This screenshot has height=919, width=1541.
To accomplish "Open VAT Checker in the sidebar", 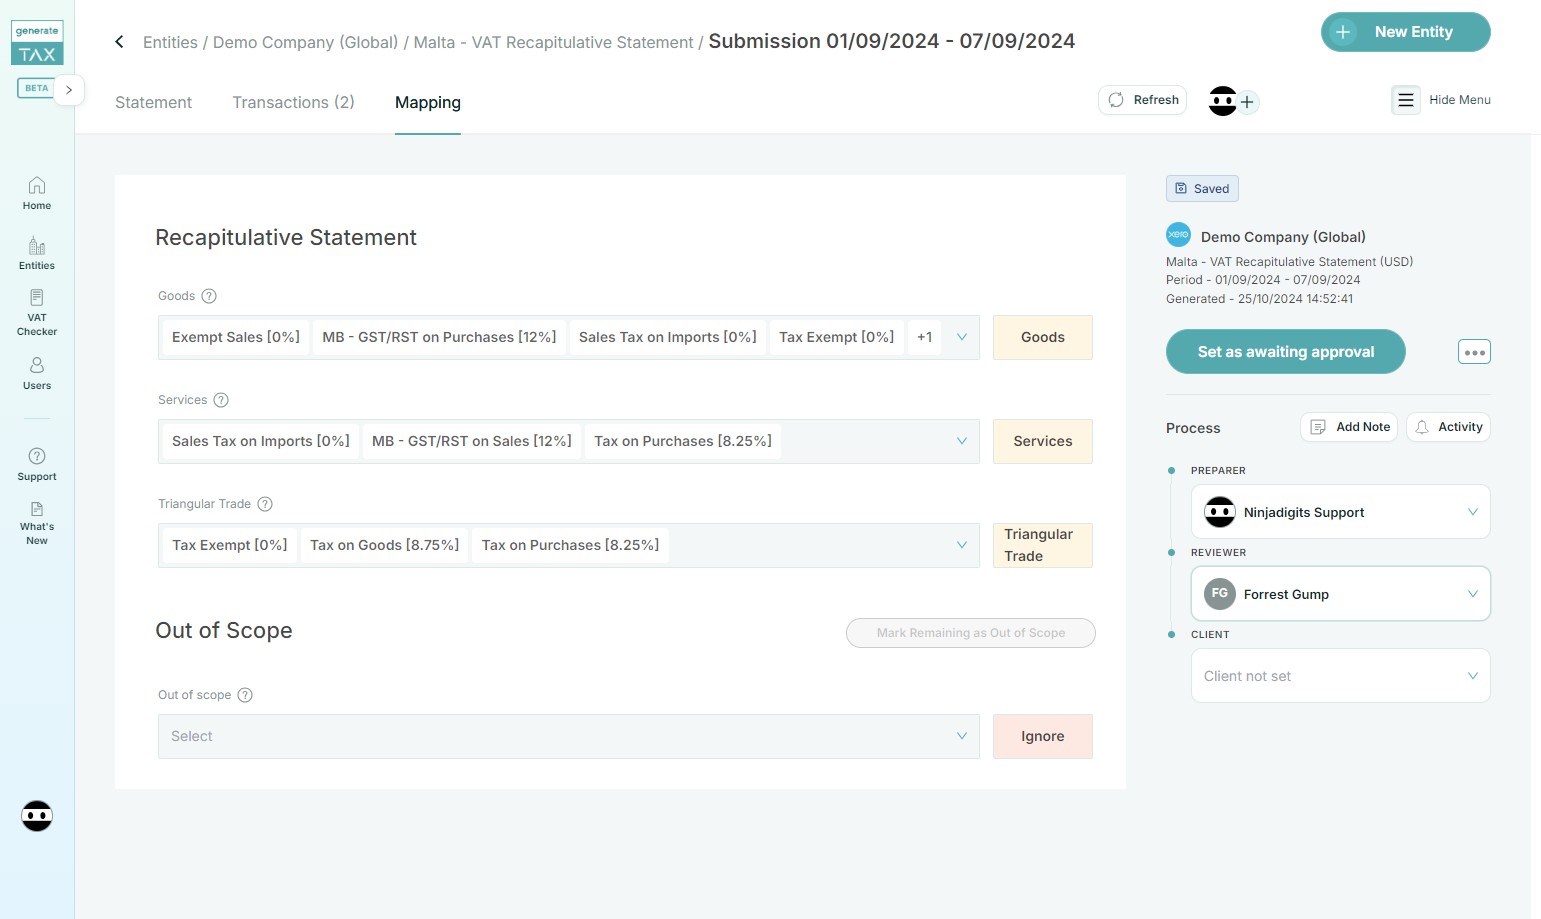I will click(37, 312).
